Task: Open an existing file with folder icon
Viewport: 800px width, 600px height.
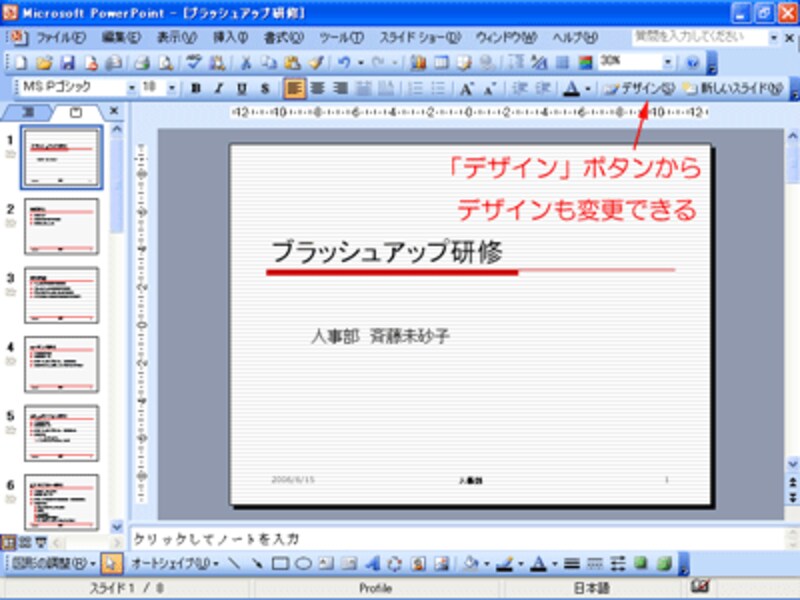Action: (x=44, y=63)
